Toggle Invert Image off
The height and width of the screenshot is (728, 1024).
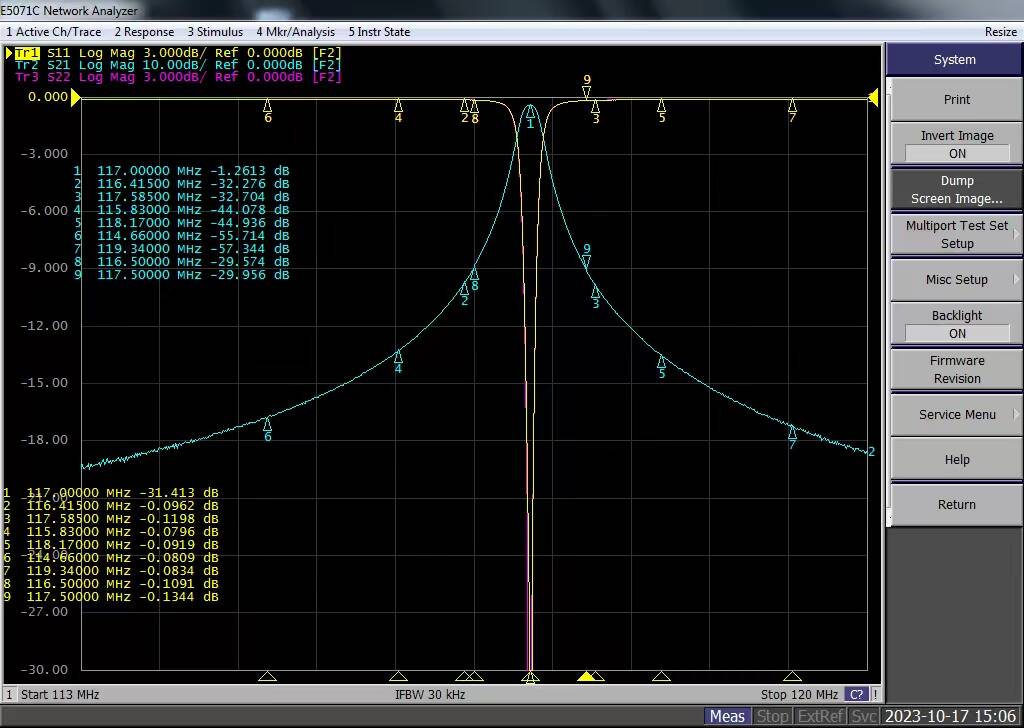[x=955, y=144]
